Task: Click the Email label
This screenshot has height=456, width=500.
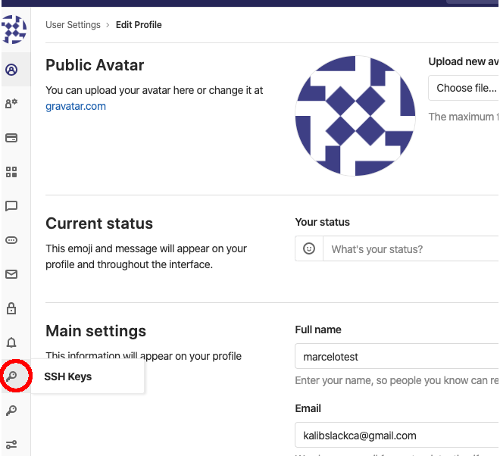Action: pyautogui.click(x=308, y=408)
